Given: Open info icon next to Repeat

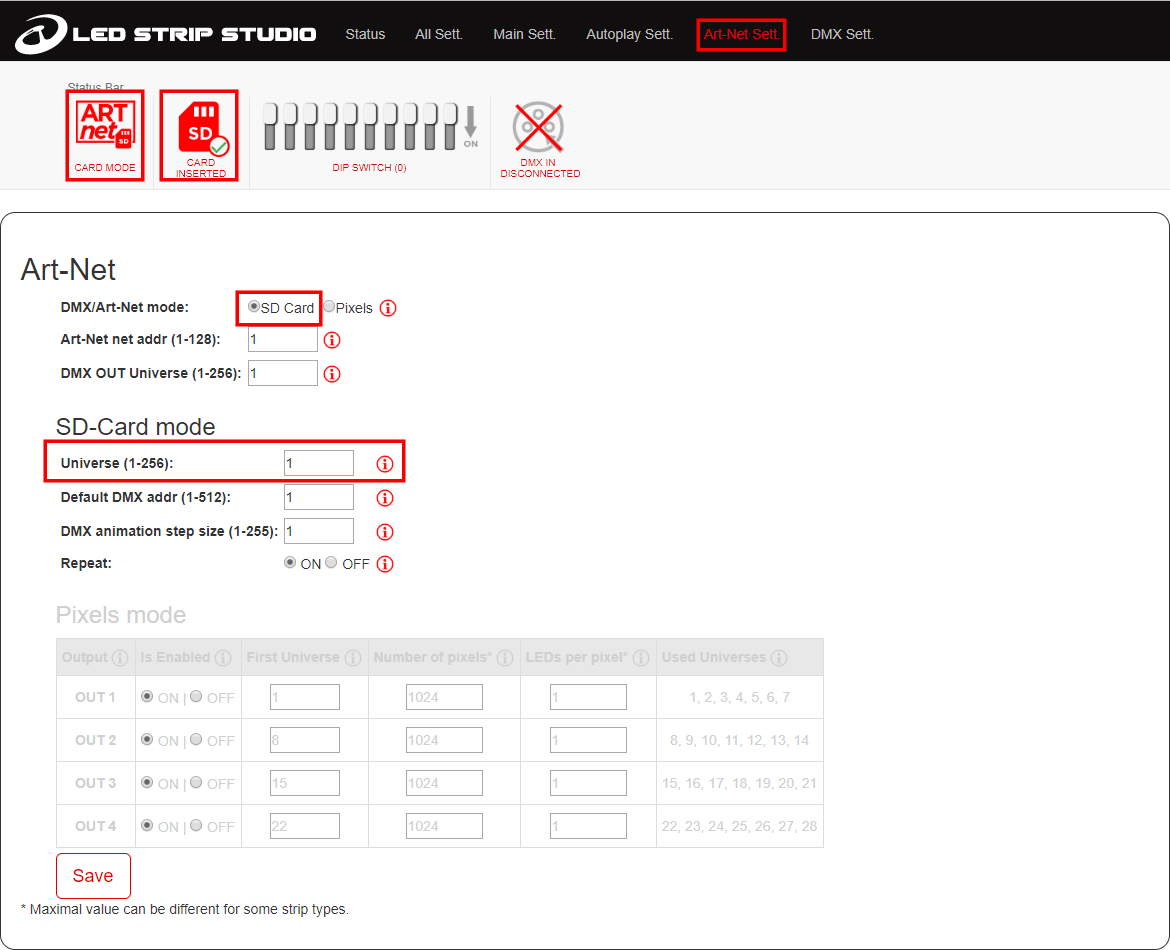Looking at the screenshot, I should coord(385,564).
